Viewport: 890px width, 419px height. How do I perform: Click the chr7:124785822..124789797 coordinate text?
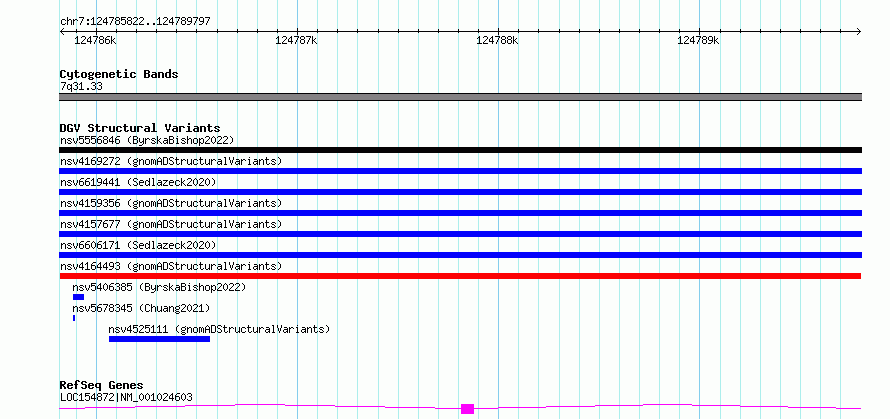tap(135, 22)
